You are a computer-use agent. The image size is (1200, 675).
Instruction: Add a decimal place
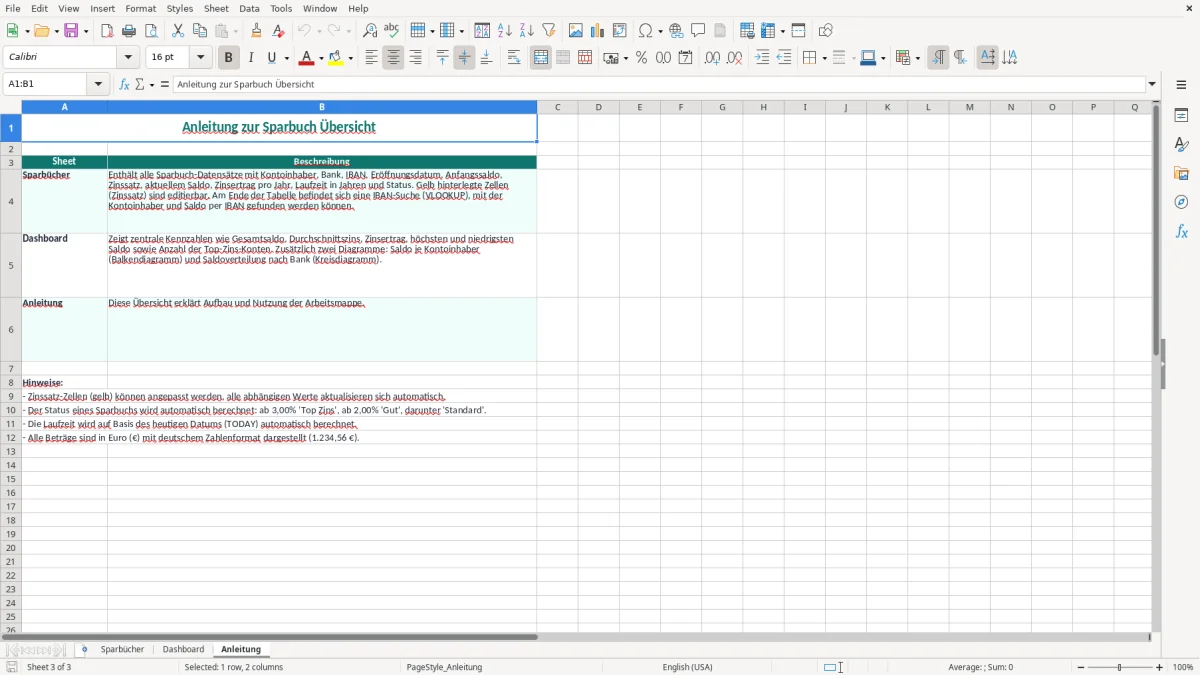(712, 58)
